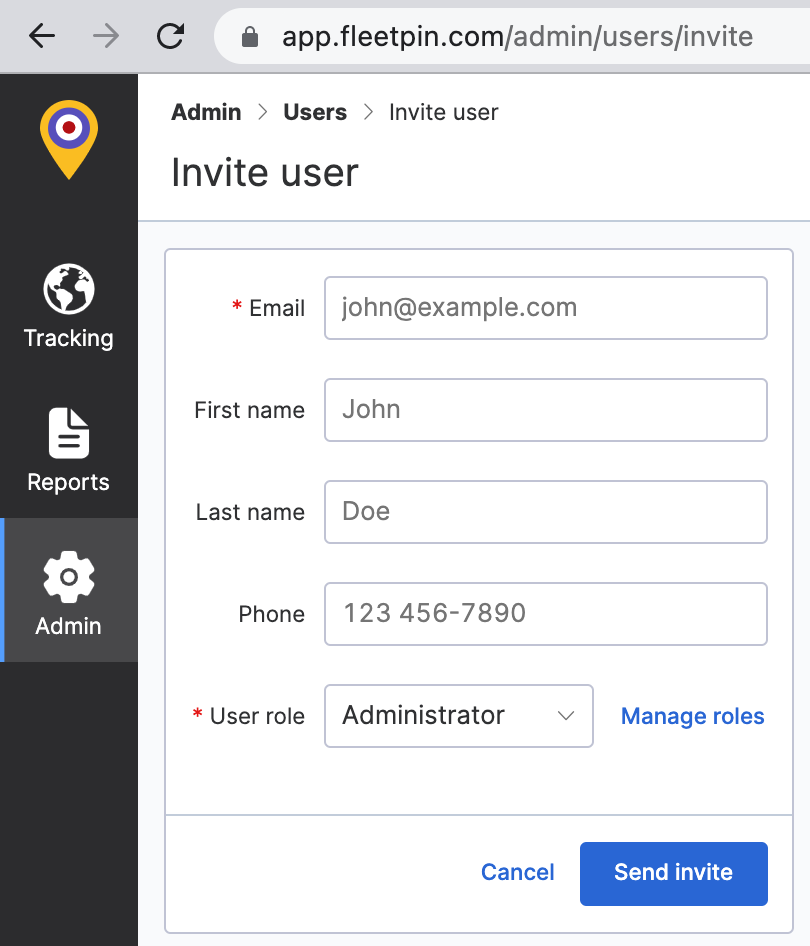Viewport: 810px width, 946px height.
Task: Cancel the user invitation
Action: point(517,873)
